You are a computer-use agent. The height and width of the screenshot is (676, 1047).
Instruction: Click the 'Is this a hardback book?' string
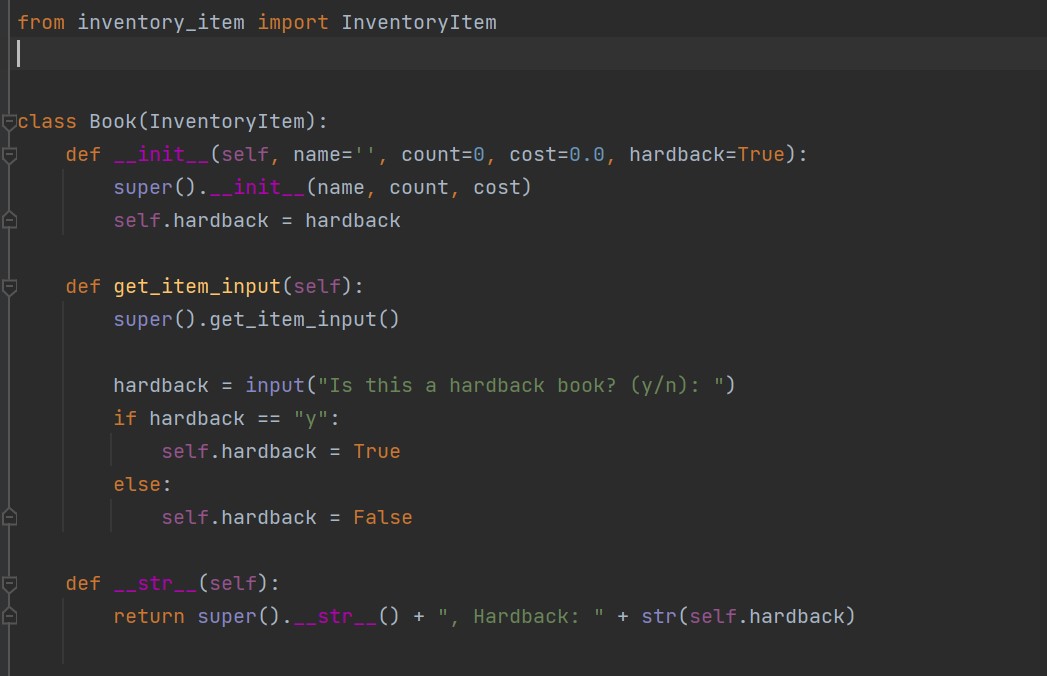[x=521, y=385]
